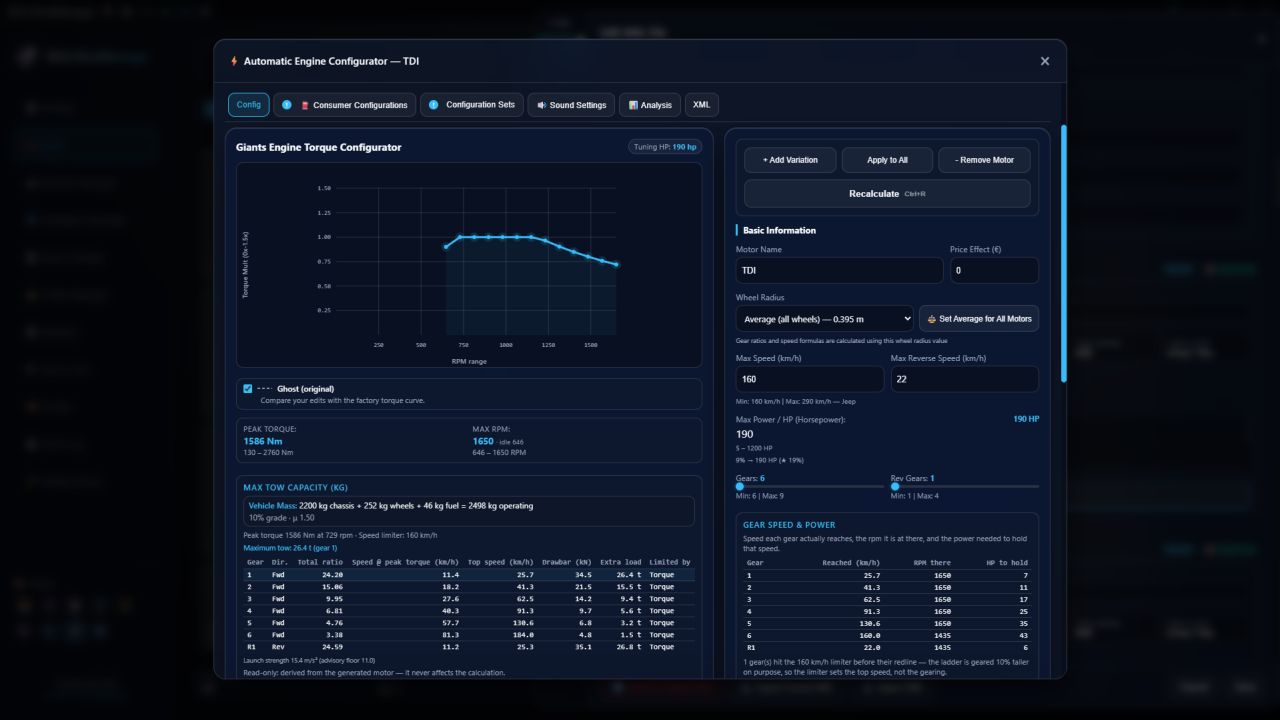The image size is (1280, 720).
Task: Click the GEAR SPEED & POWER heading
Action: tap(789, 524)
